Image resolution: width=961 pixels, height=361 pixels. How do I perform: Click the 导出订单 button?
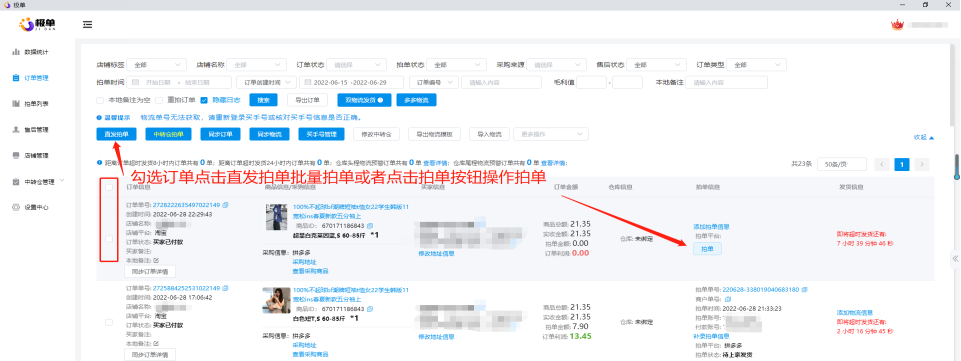(308, 100)
